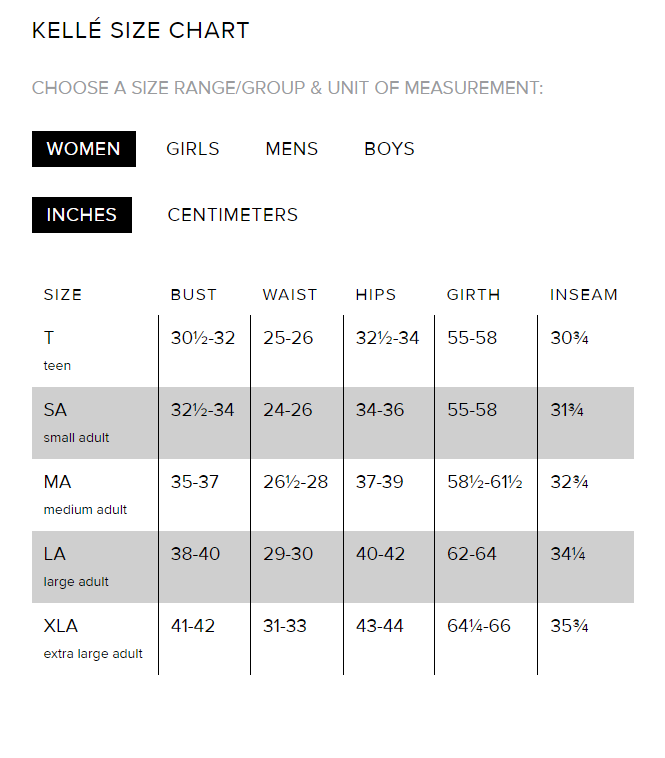Click the HIPS column header
This screenshot has height=758, width=665.
point(376,295)
